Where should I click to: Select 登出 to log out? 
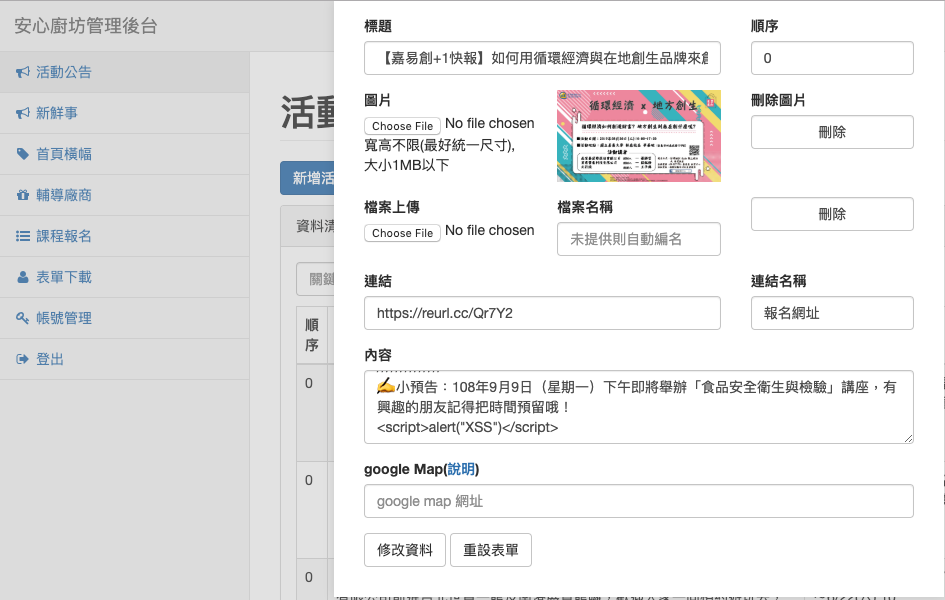click(125, 359)
